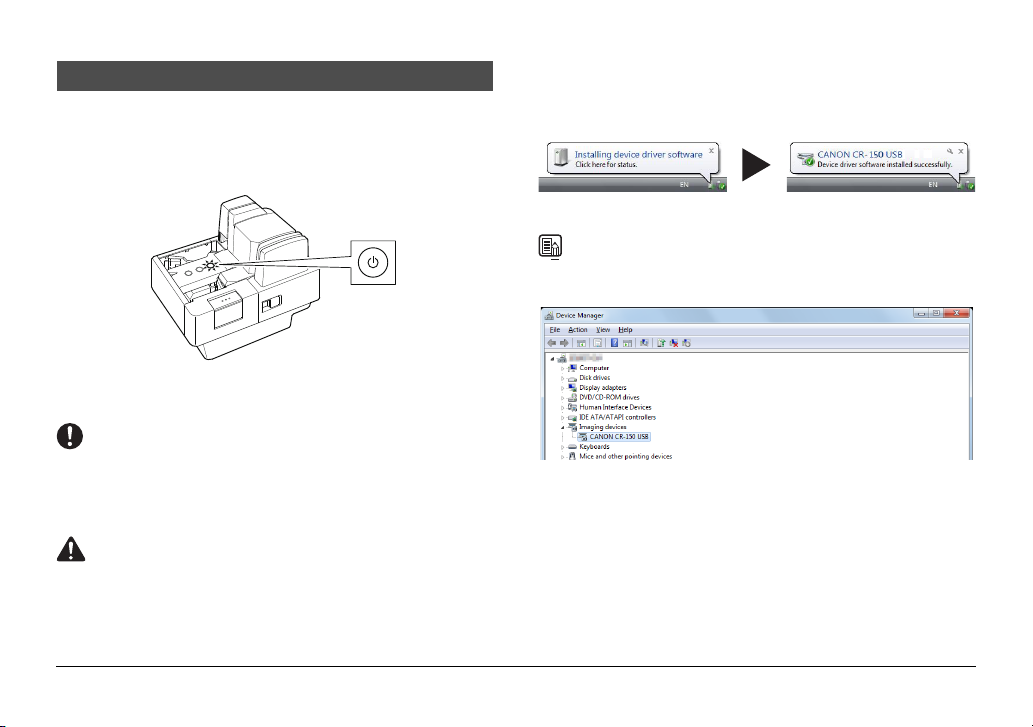Click the Disable device toolbar icon

point(686,343)
